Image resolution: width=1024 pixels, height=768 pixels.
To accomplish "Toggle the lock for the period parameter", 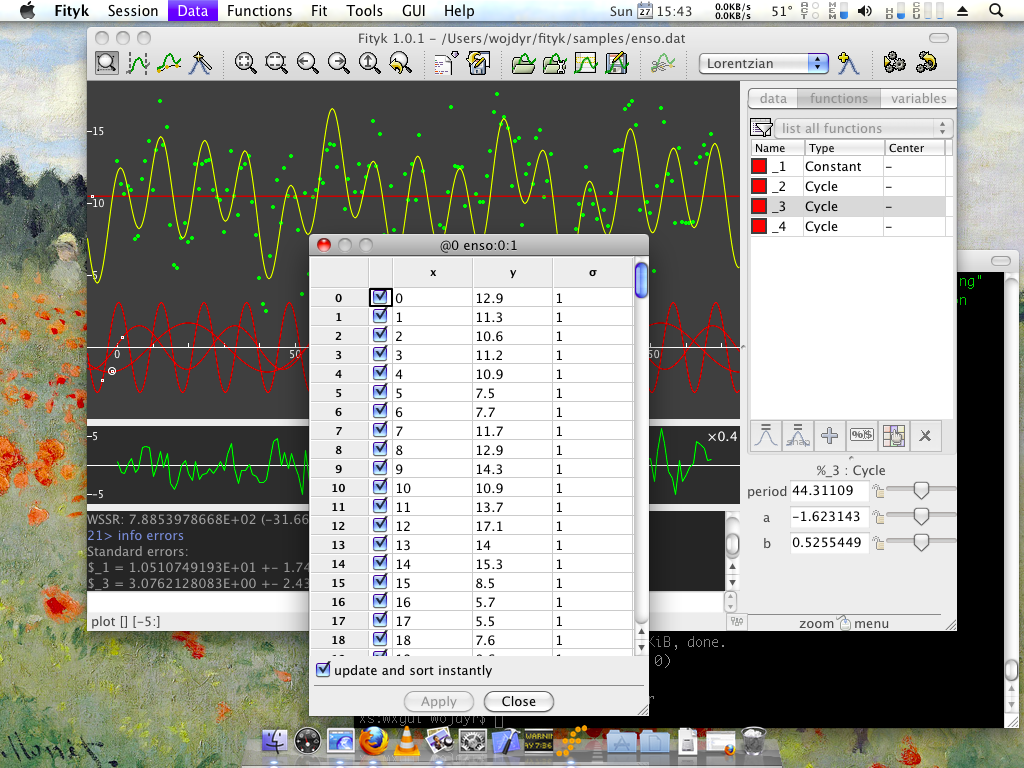I will pos(878,491).
